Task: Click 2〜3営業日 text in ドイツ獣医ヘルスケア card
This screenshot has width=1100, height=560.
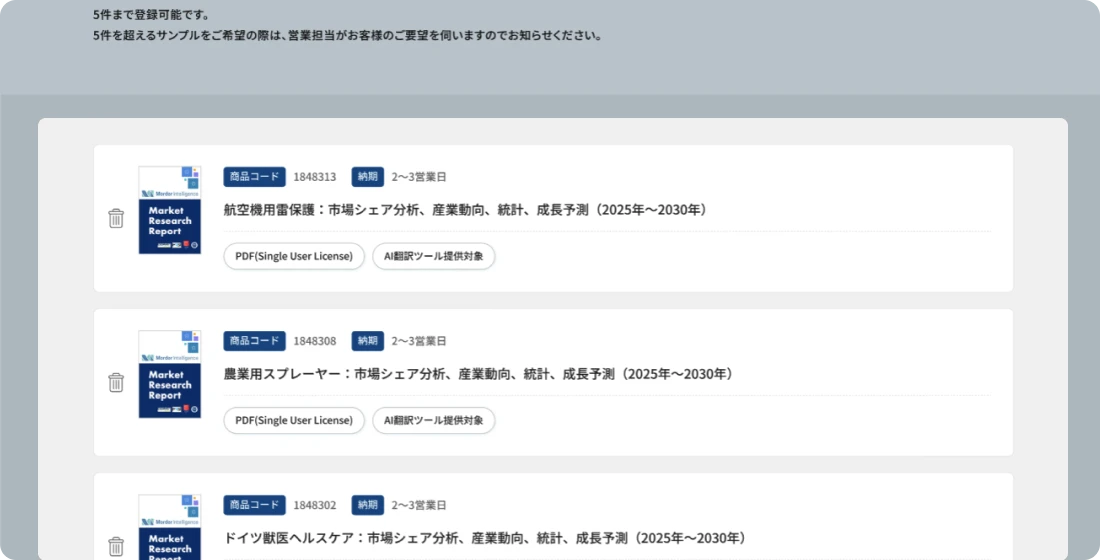Action: point(419,505)
